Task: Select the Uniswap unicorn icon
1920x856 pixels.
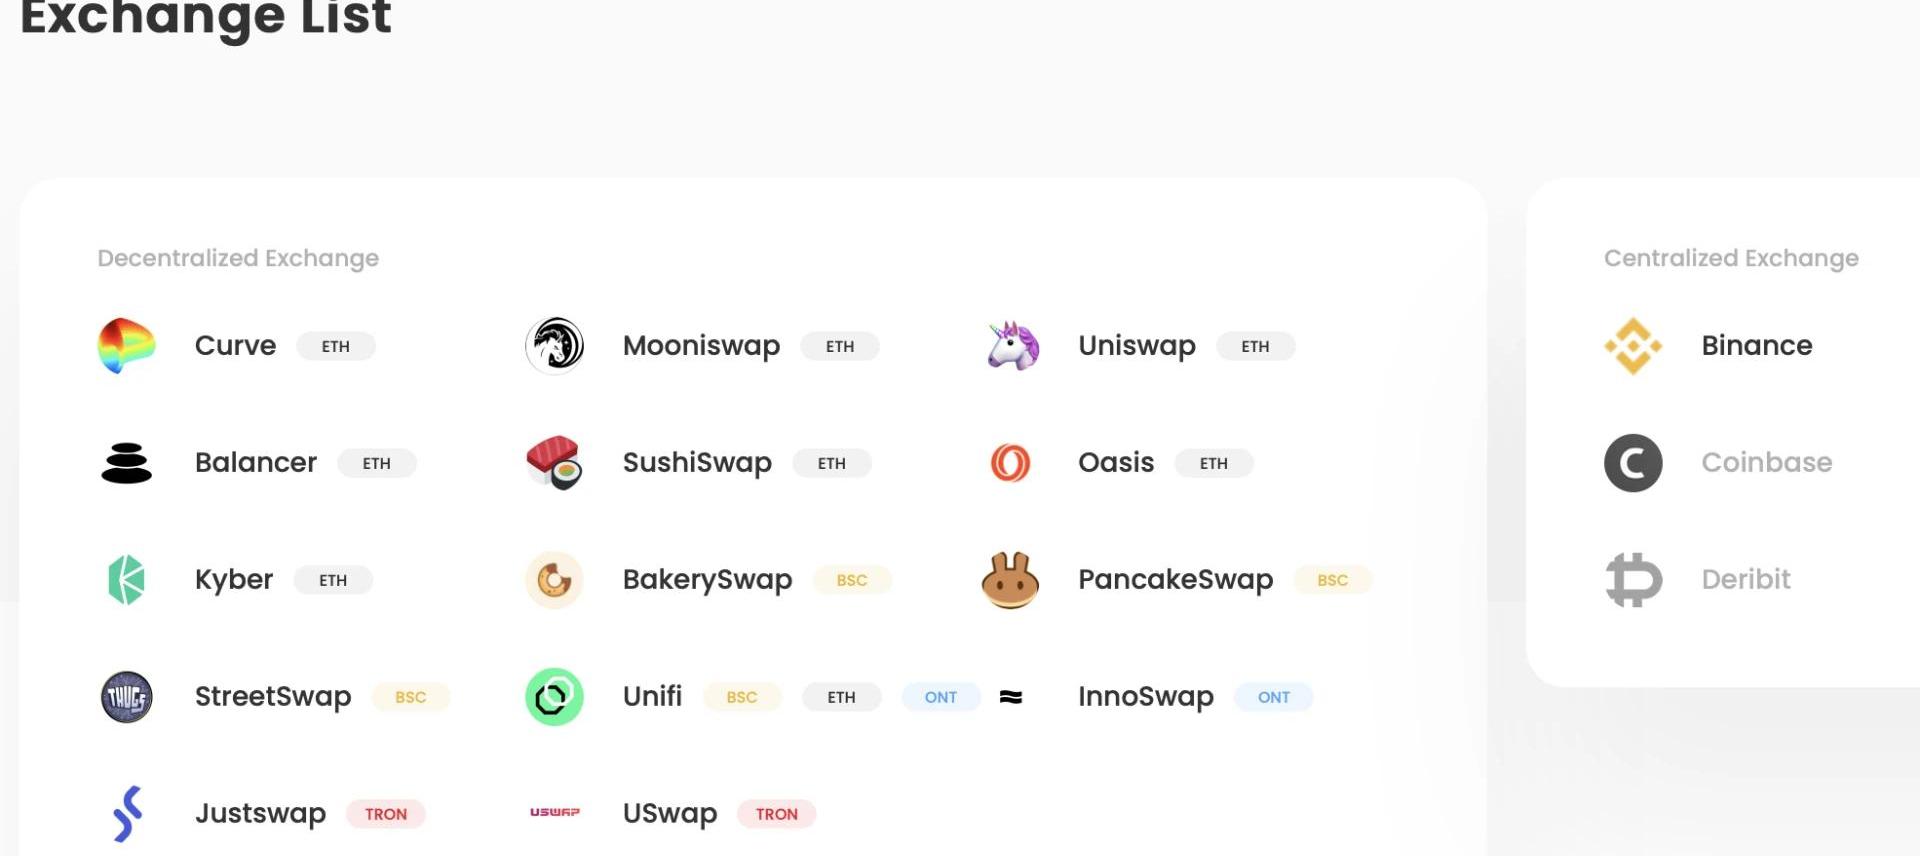Action: coord(1012,346)
